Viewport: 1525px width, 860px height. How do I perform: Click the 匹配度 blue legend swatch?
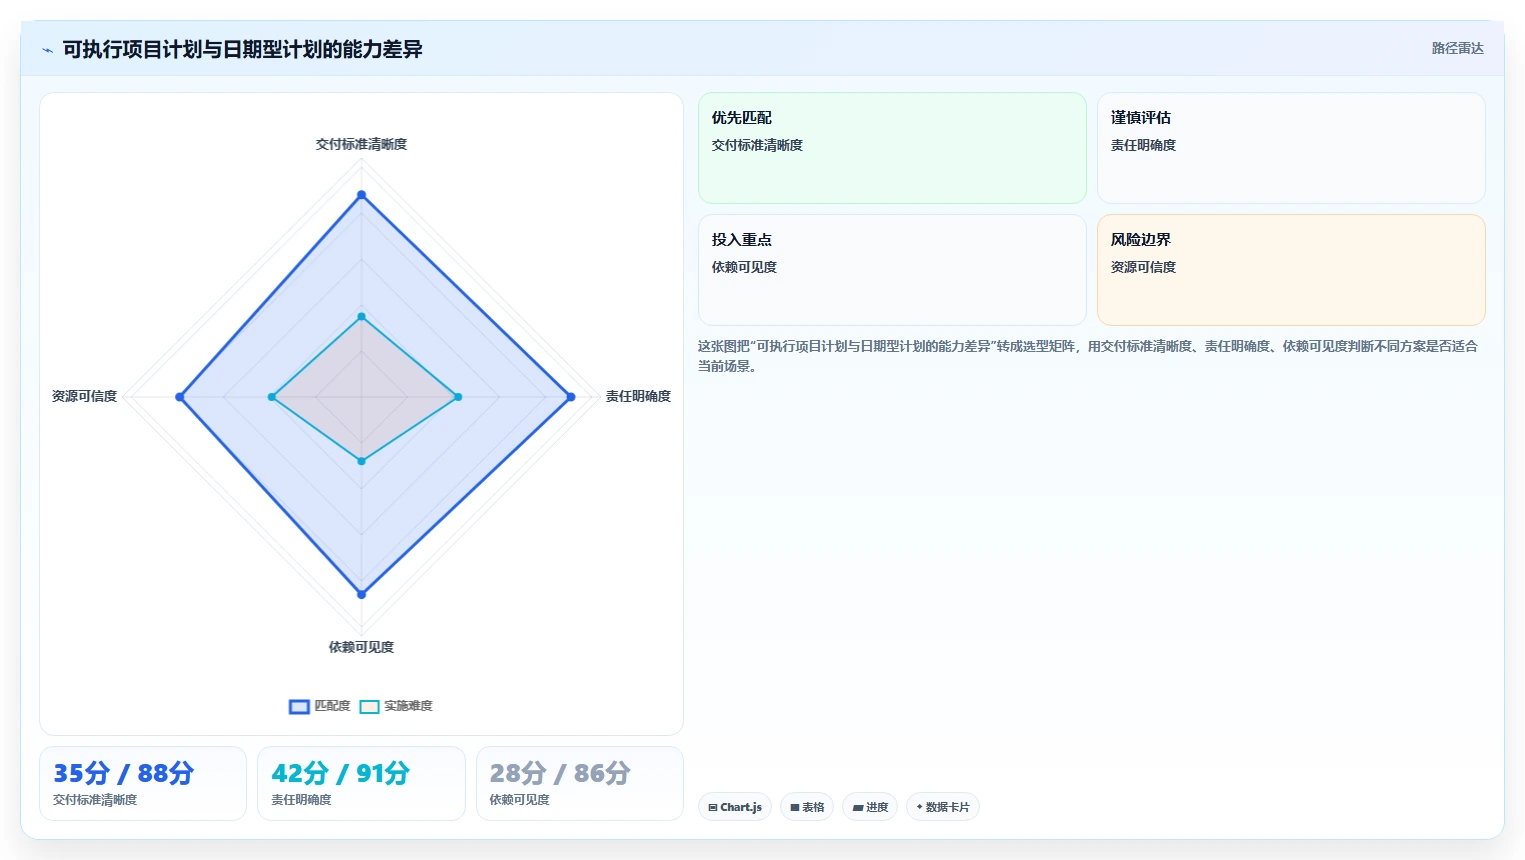coord(299,707)
